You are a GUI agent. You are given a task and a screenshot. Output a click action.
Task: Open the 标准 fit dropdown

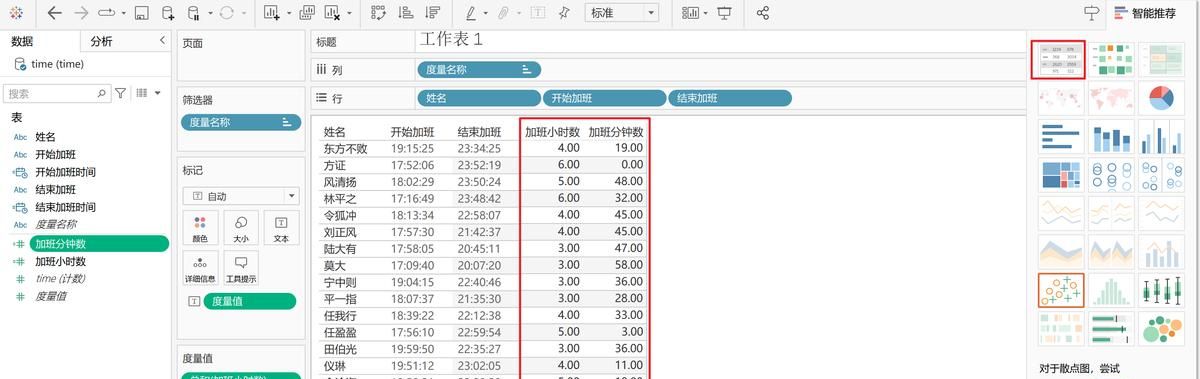(622, 13)
